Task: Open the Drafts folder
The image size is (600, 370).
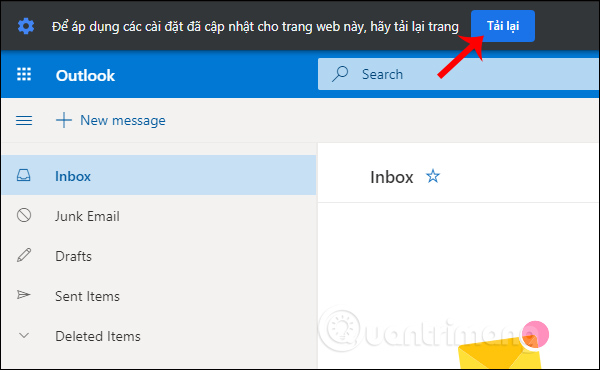Action: (158, 256)
